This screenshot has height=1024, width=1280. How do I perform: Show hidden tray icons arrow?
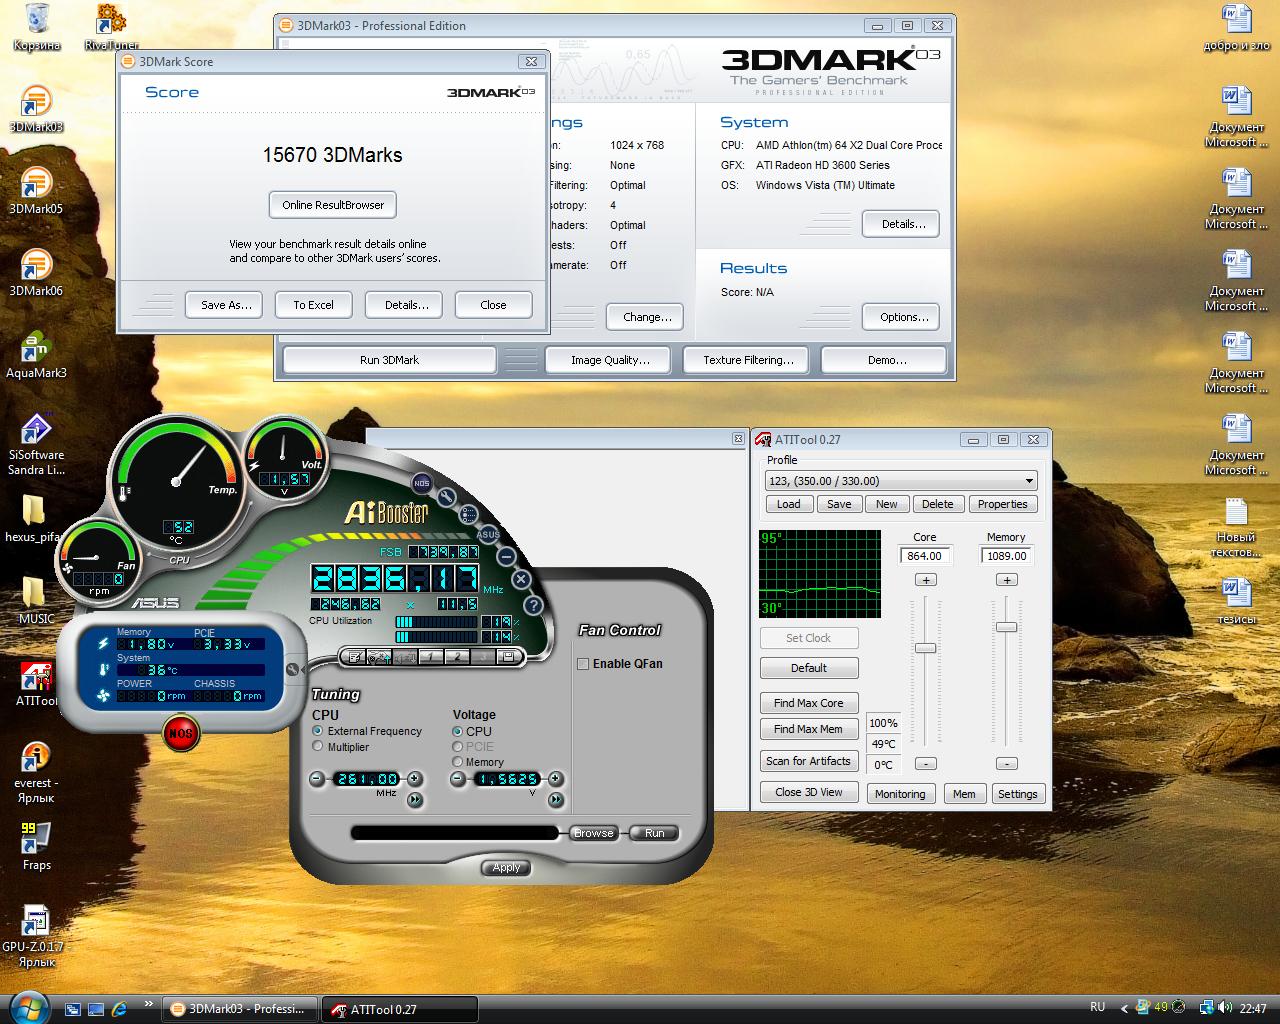(1123, 1008)
